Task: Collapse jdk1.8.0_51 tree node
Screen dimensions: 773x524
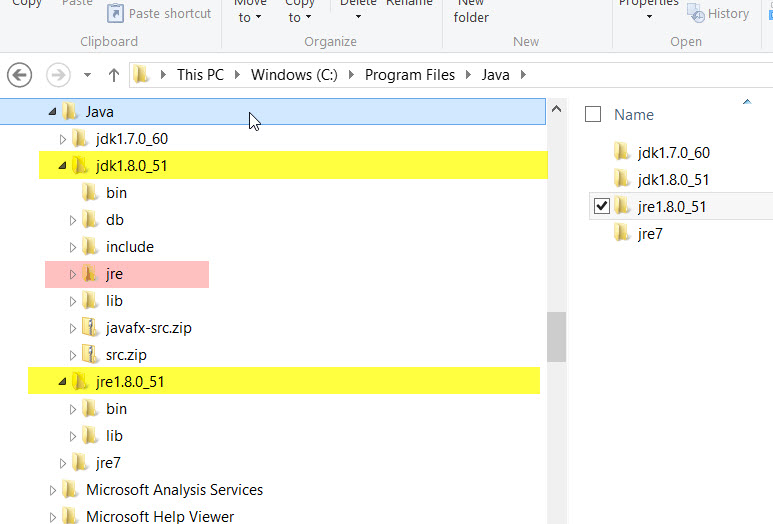Action: point(62,166)
